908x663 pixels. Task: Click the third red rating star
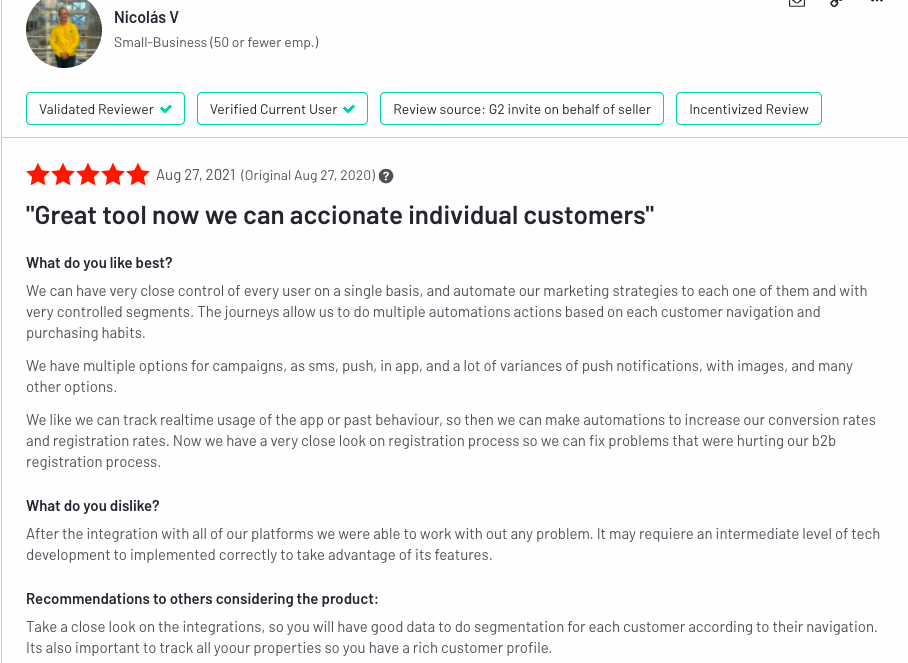[88, 175]
